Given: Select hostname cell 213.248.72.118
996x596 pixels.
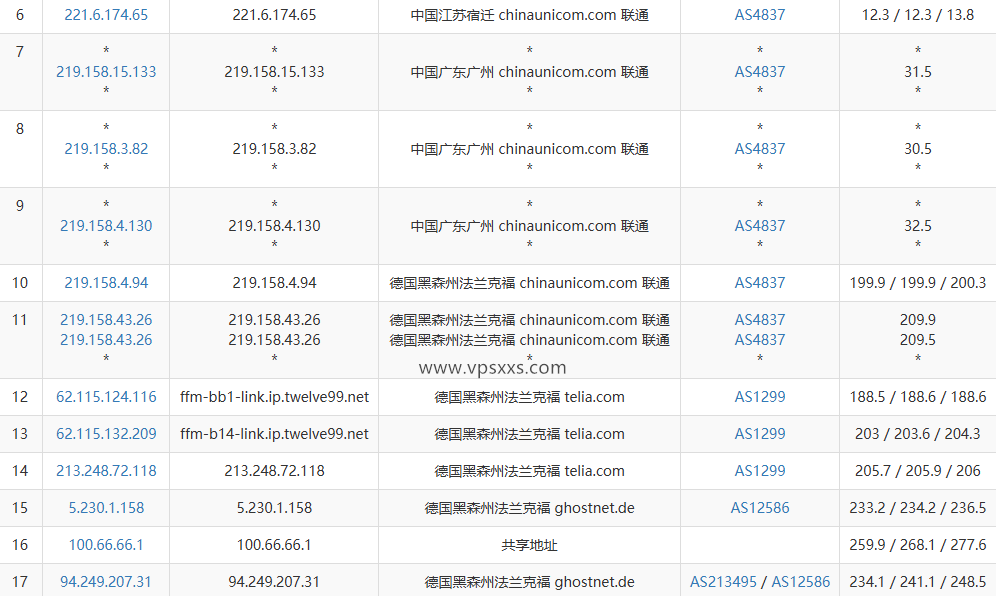Looking at the screenshot, I should 274,471.
